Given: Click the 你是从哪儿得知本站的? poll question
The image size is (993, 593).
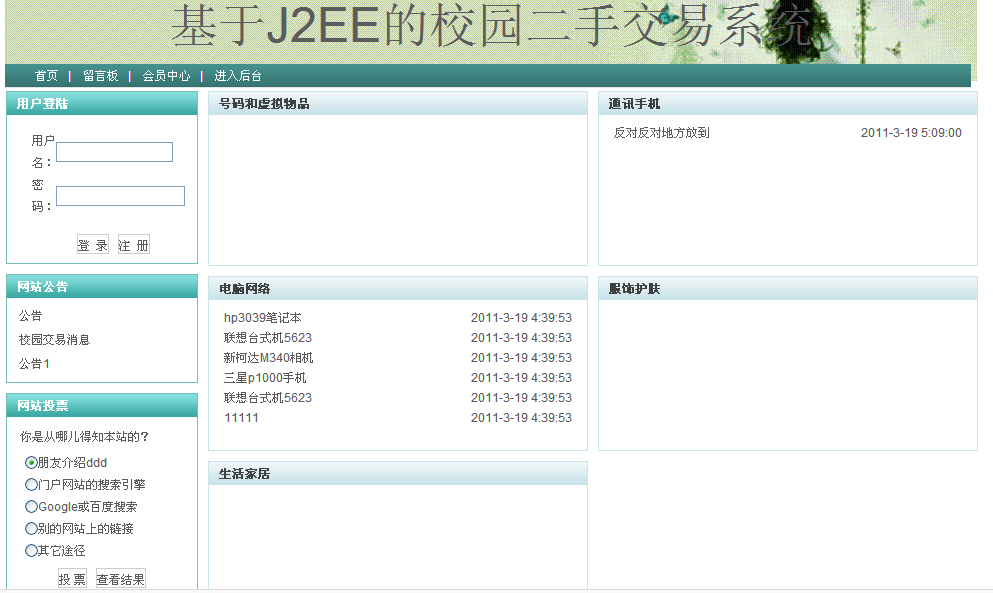Looking at the screenshot, I should coord(84,437).
